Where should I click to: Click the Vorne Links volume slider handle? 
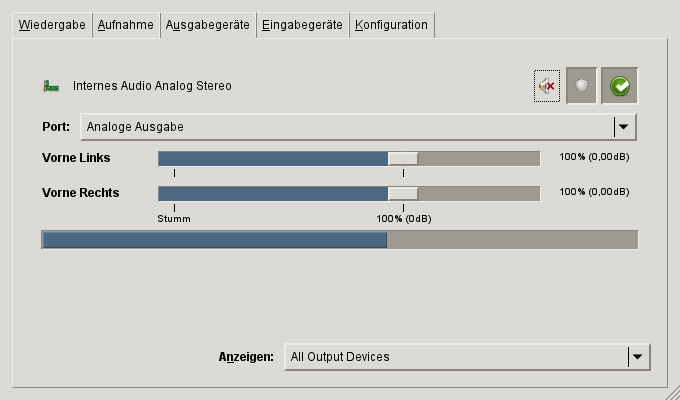pos(403,158)
